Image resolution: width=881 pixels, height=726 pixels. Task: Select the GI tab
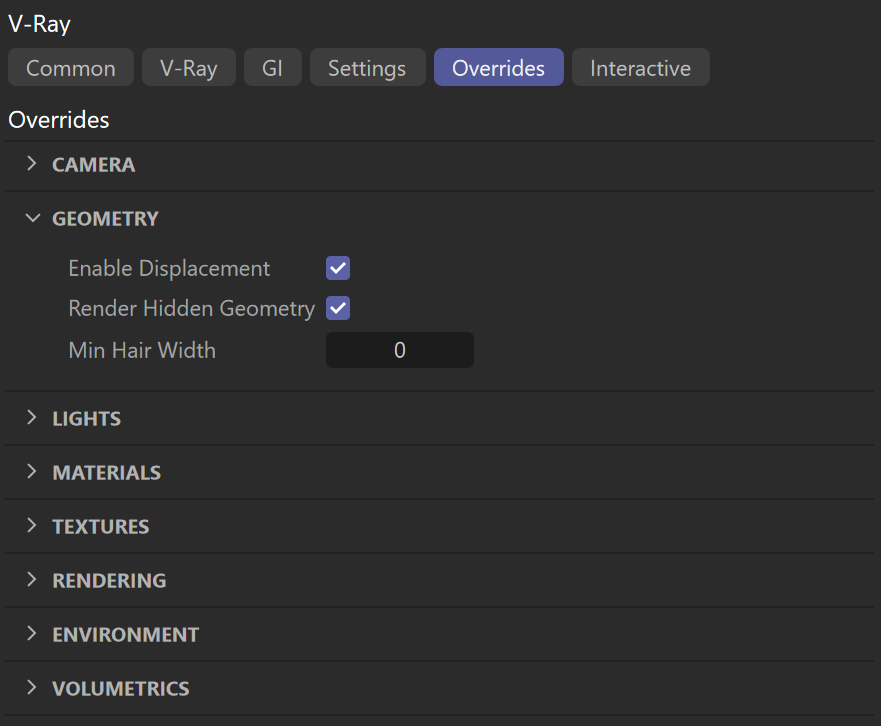[273, 67]
